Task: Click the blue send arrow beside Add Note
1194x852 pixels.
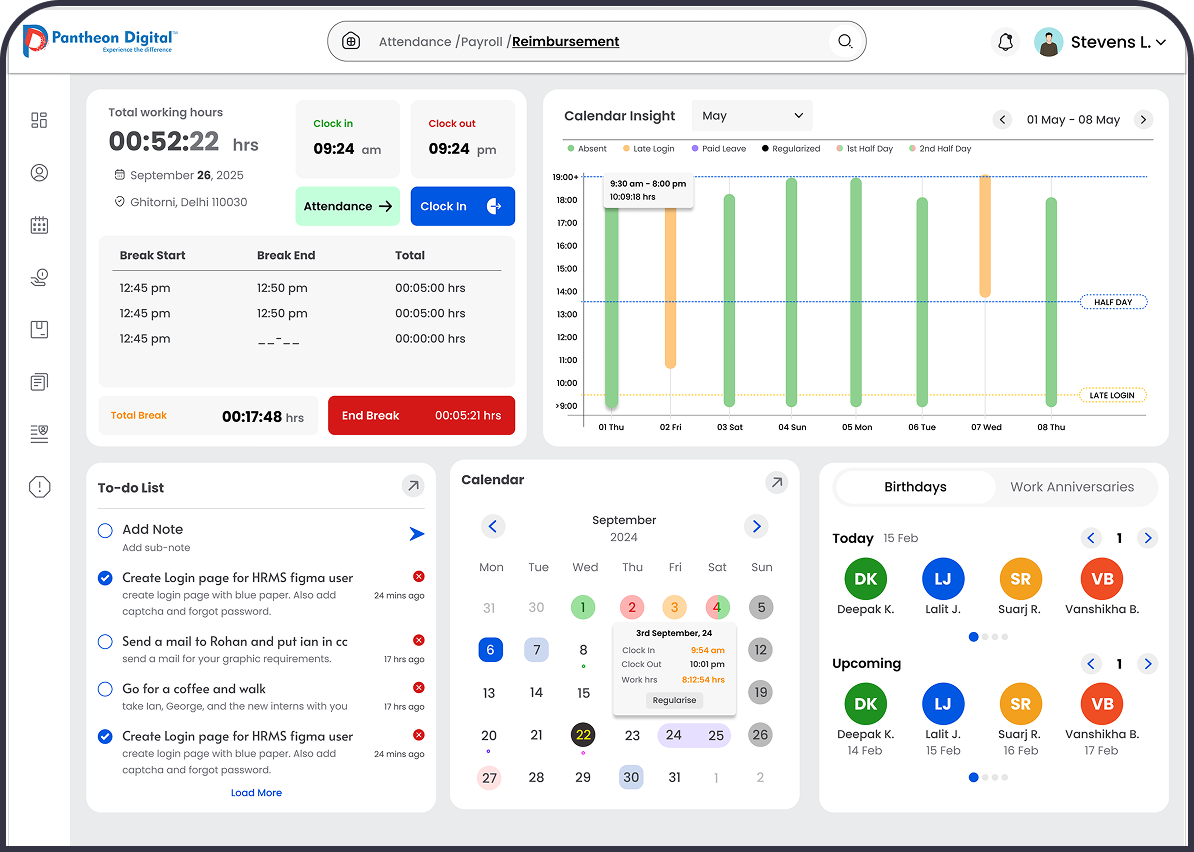Action: point(417,534)
